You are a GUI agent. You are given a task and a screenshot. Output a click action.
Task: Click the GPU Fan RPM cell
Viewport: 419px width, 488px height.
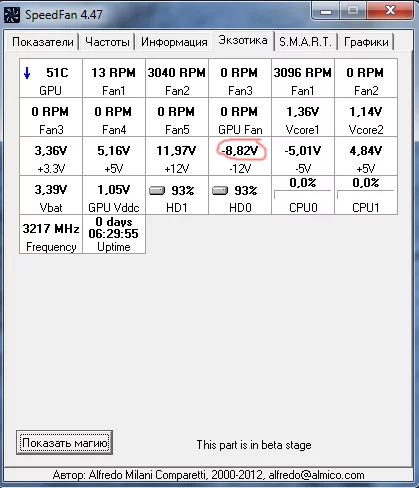[x=240, y=117]
